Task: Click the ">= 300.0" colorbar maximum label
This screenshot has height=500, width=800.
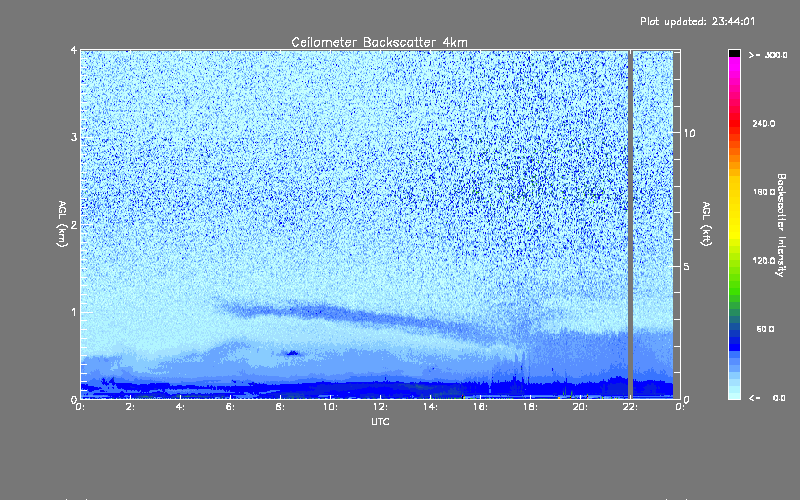Action: click(x=768, y=55)
